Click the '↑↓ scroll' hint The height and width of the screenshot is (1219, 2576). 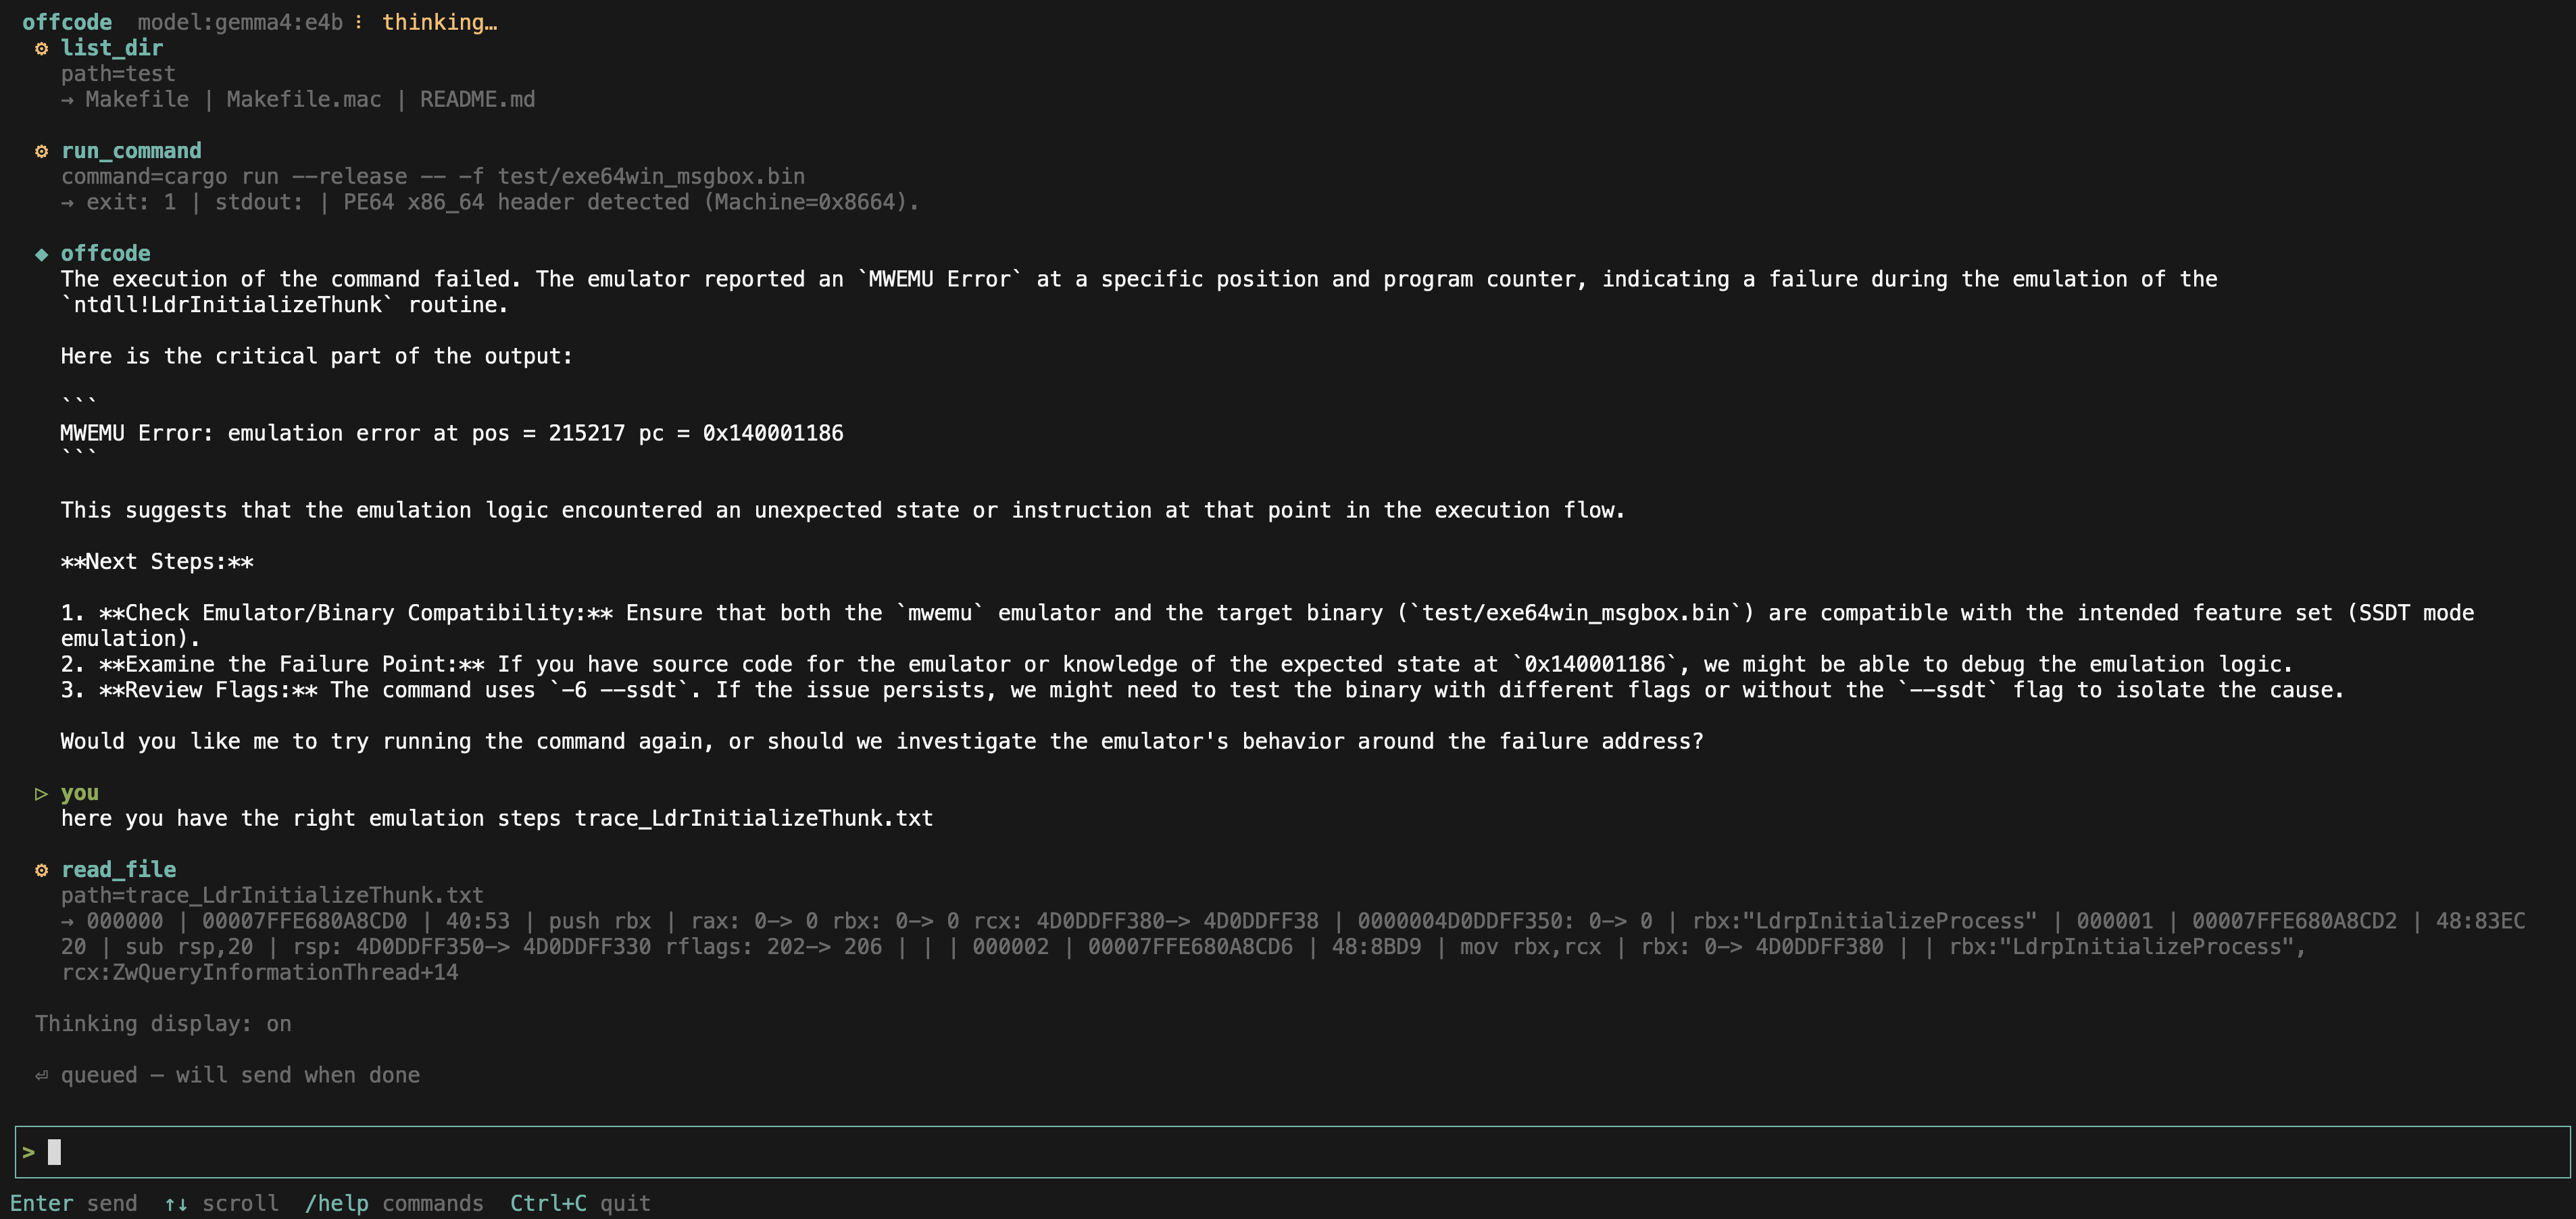221,1203
